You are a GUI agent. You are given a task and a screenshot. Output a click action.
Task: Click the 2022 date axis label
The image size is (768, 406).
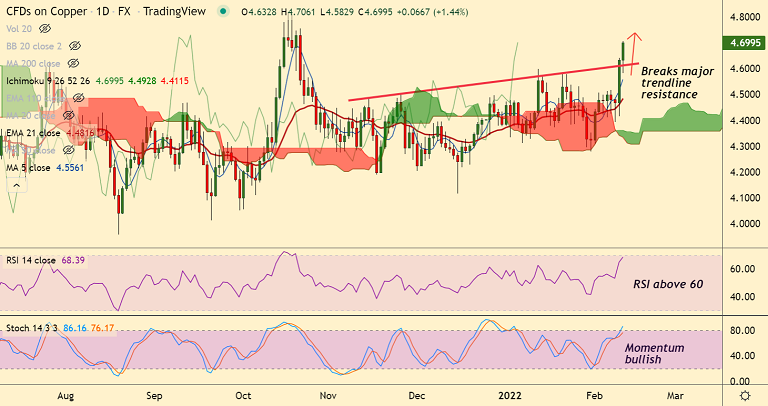click(x=509, y=396)
